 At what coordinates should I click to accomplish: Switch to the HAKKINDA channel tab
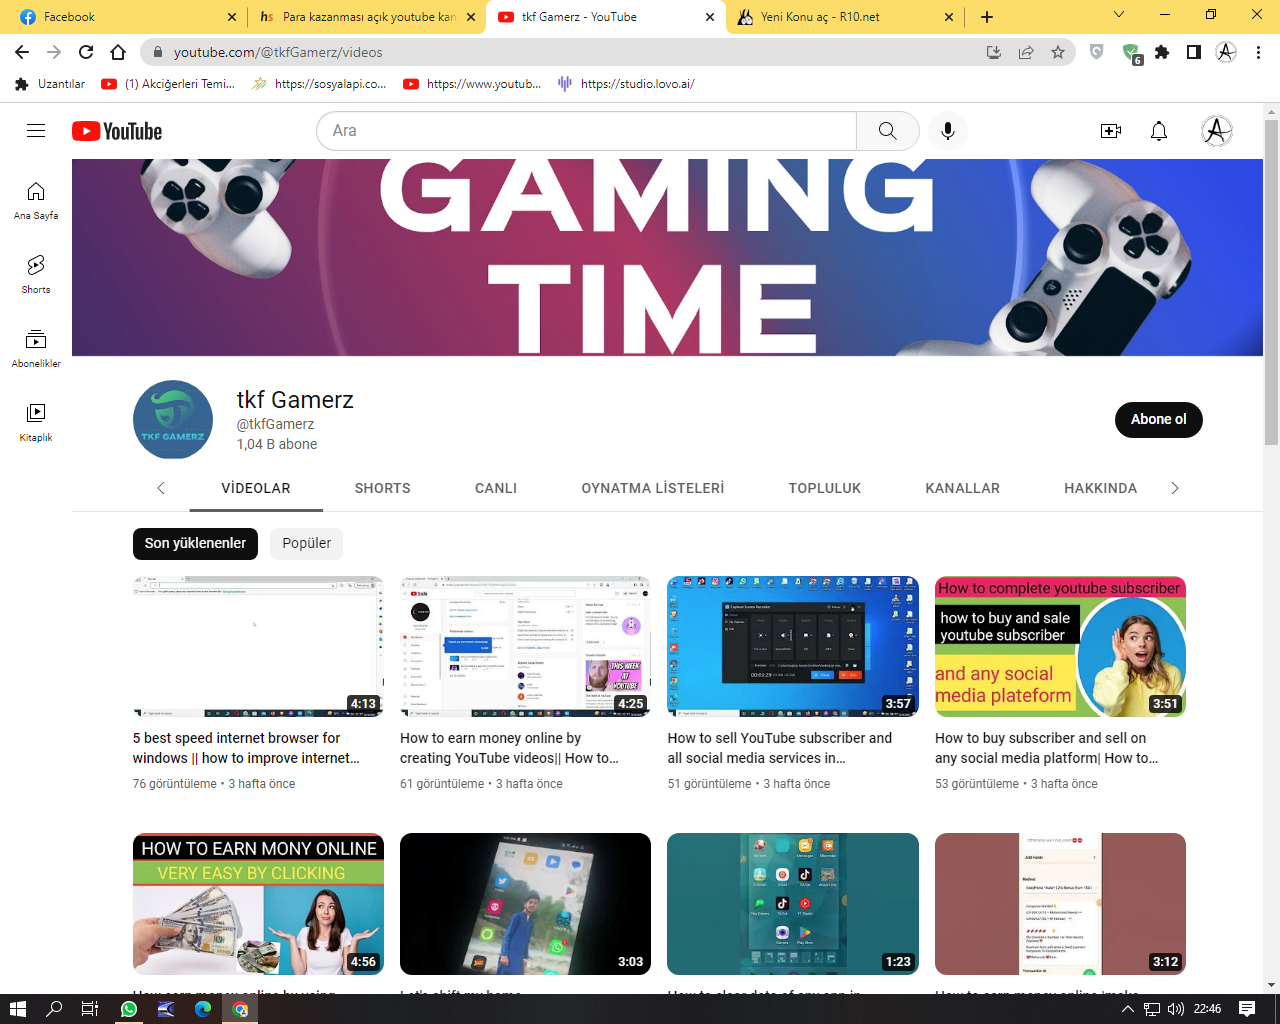(x=1100, y=488)
